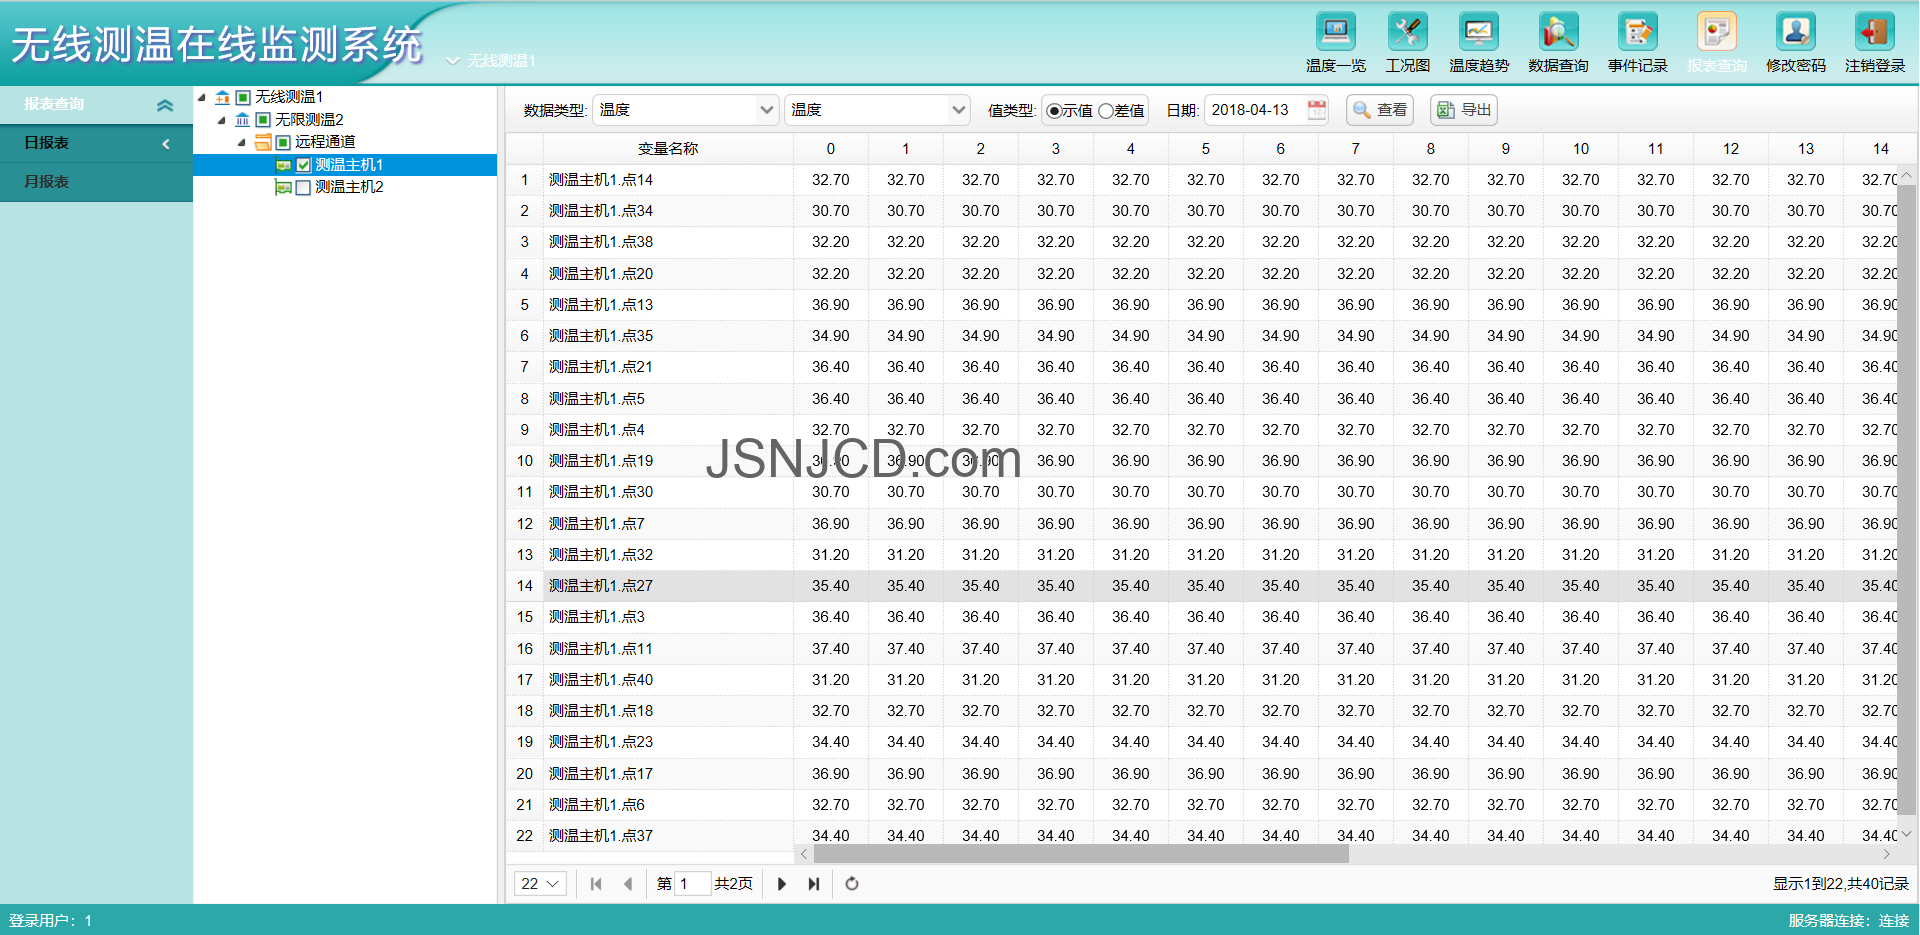Go to the next page
The width and height of the screenshot is (1920, 935).
pos(782,884)
